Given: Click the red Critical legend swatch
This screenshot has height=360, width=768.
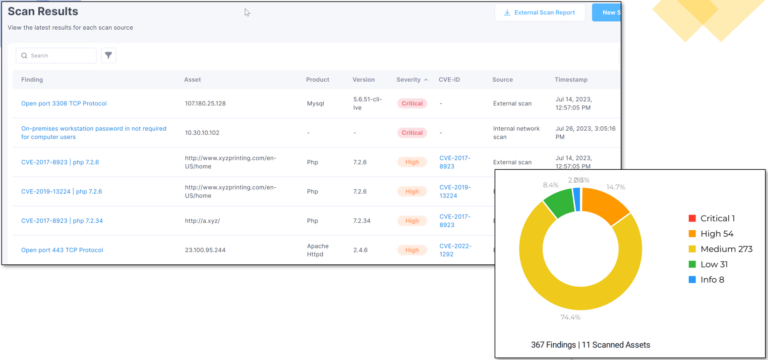Looking at the screenshot, I should coord(692,218).
